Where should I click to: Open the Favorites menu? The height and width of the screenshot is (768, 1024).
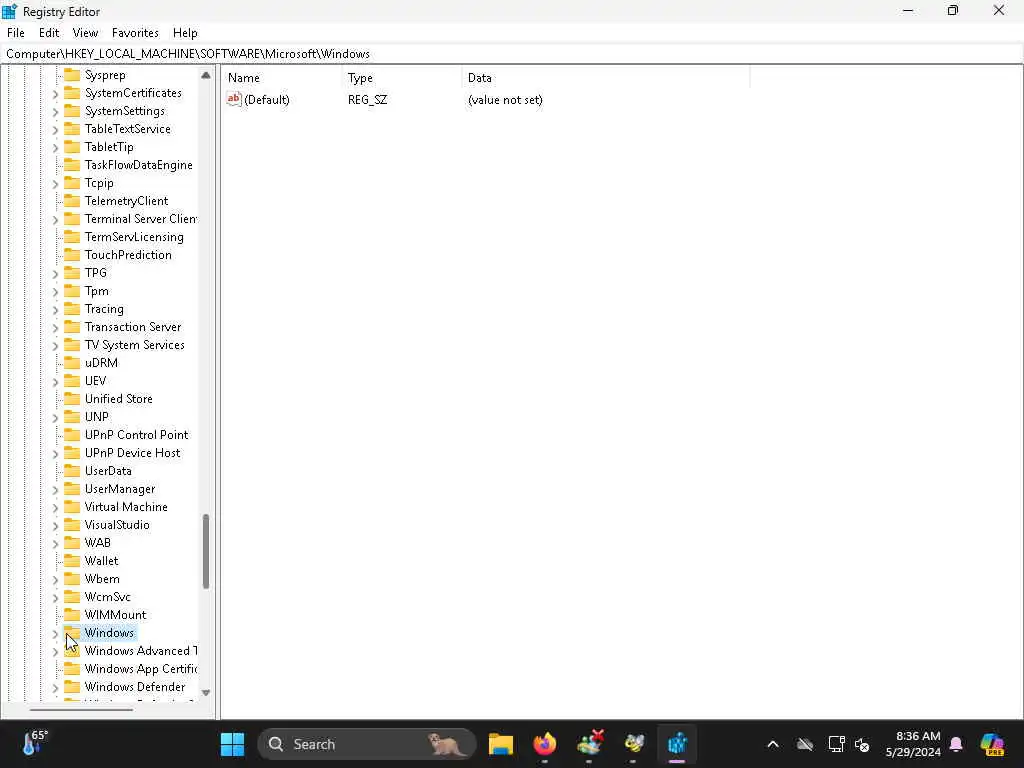coord(135,33)
